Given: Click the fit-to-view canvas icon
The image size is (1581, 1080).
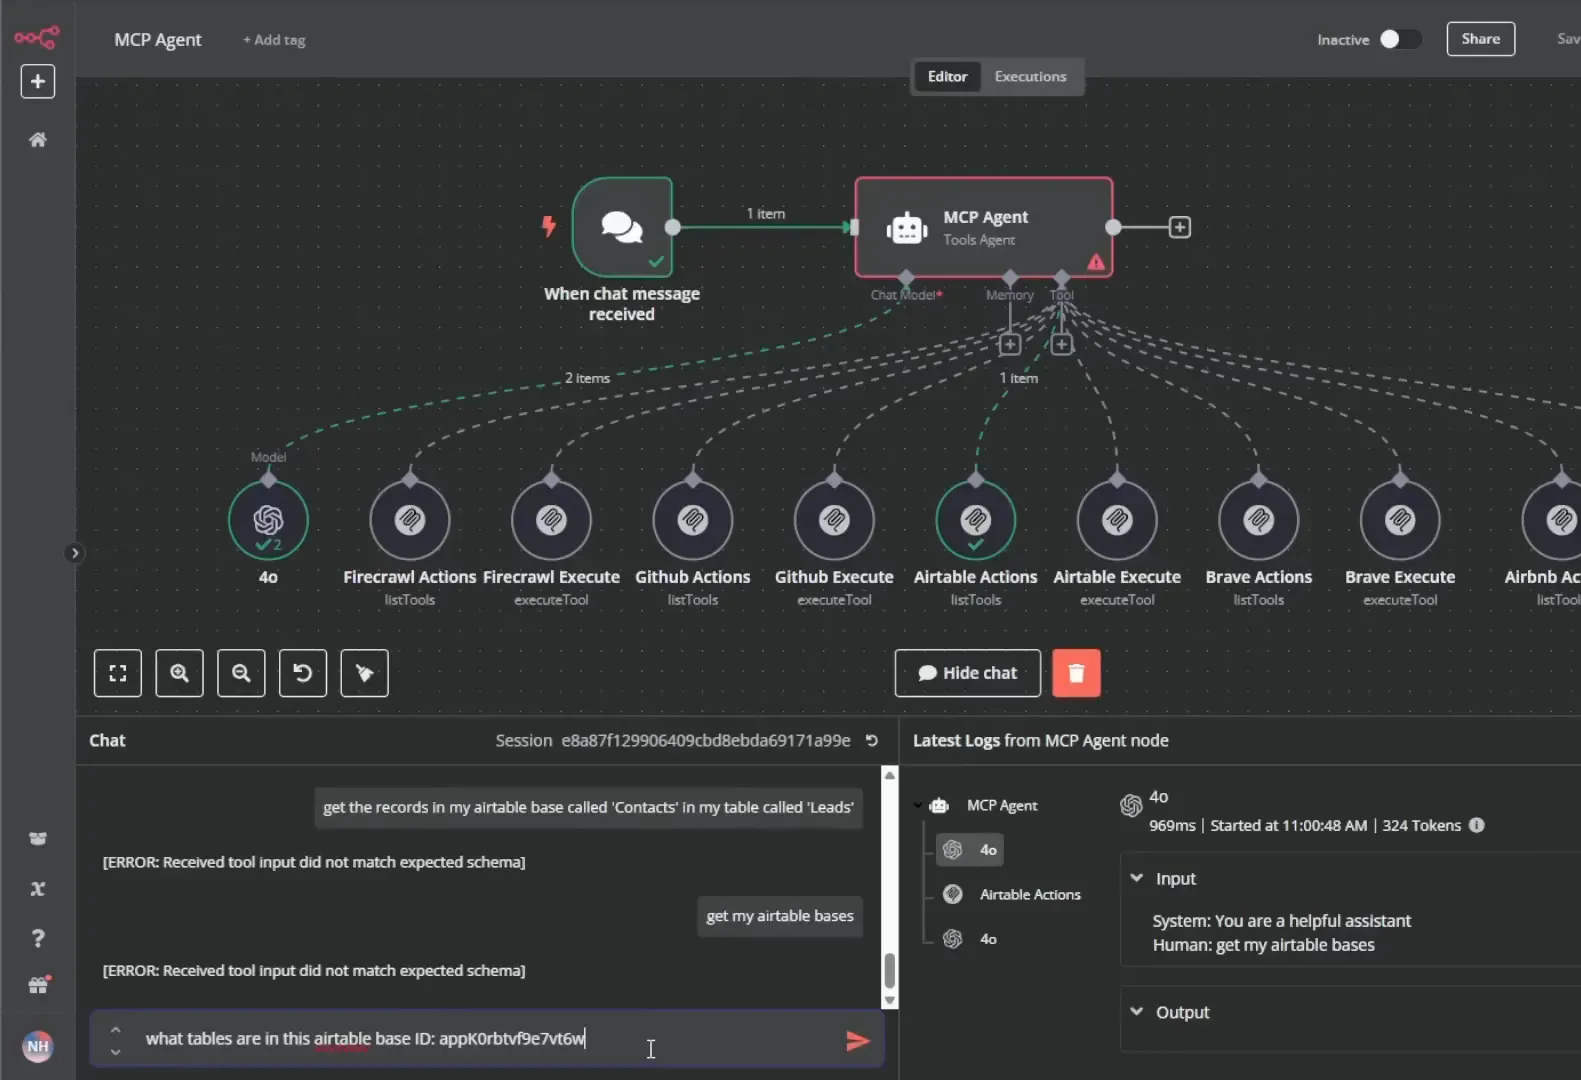Looking at the screenshot, I should (x=118, y=673).
